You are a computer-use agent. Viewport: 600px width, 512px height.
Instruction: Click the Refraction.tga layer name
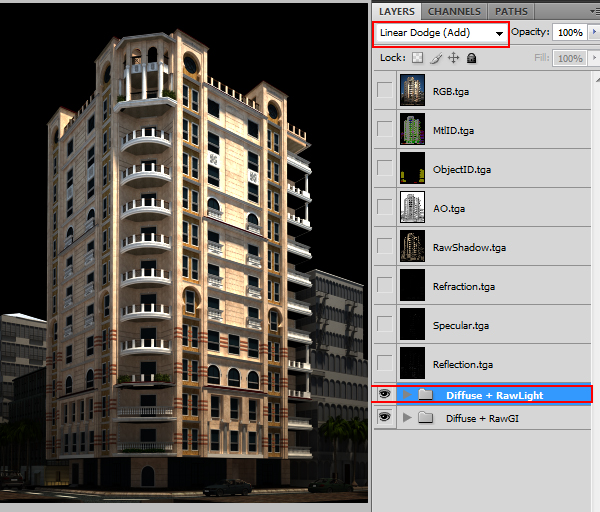(464, 287)
